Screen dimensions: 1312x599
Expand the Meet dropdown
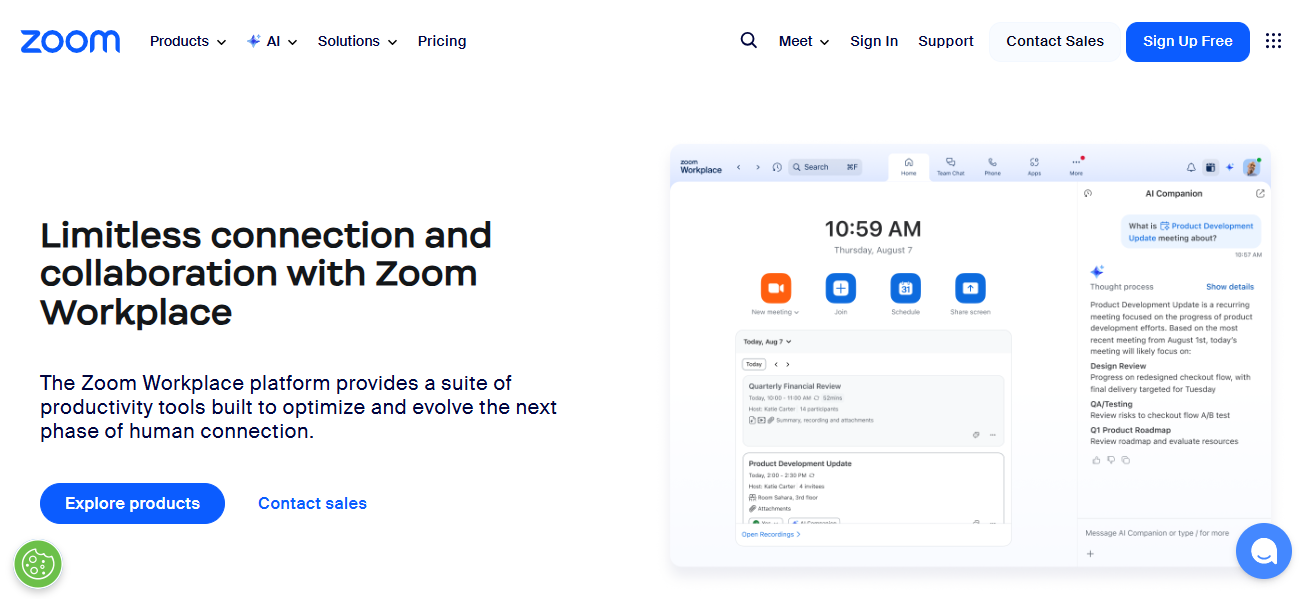coord(804,41)
